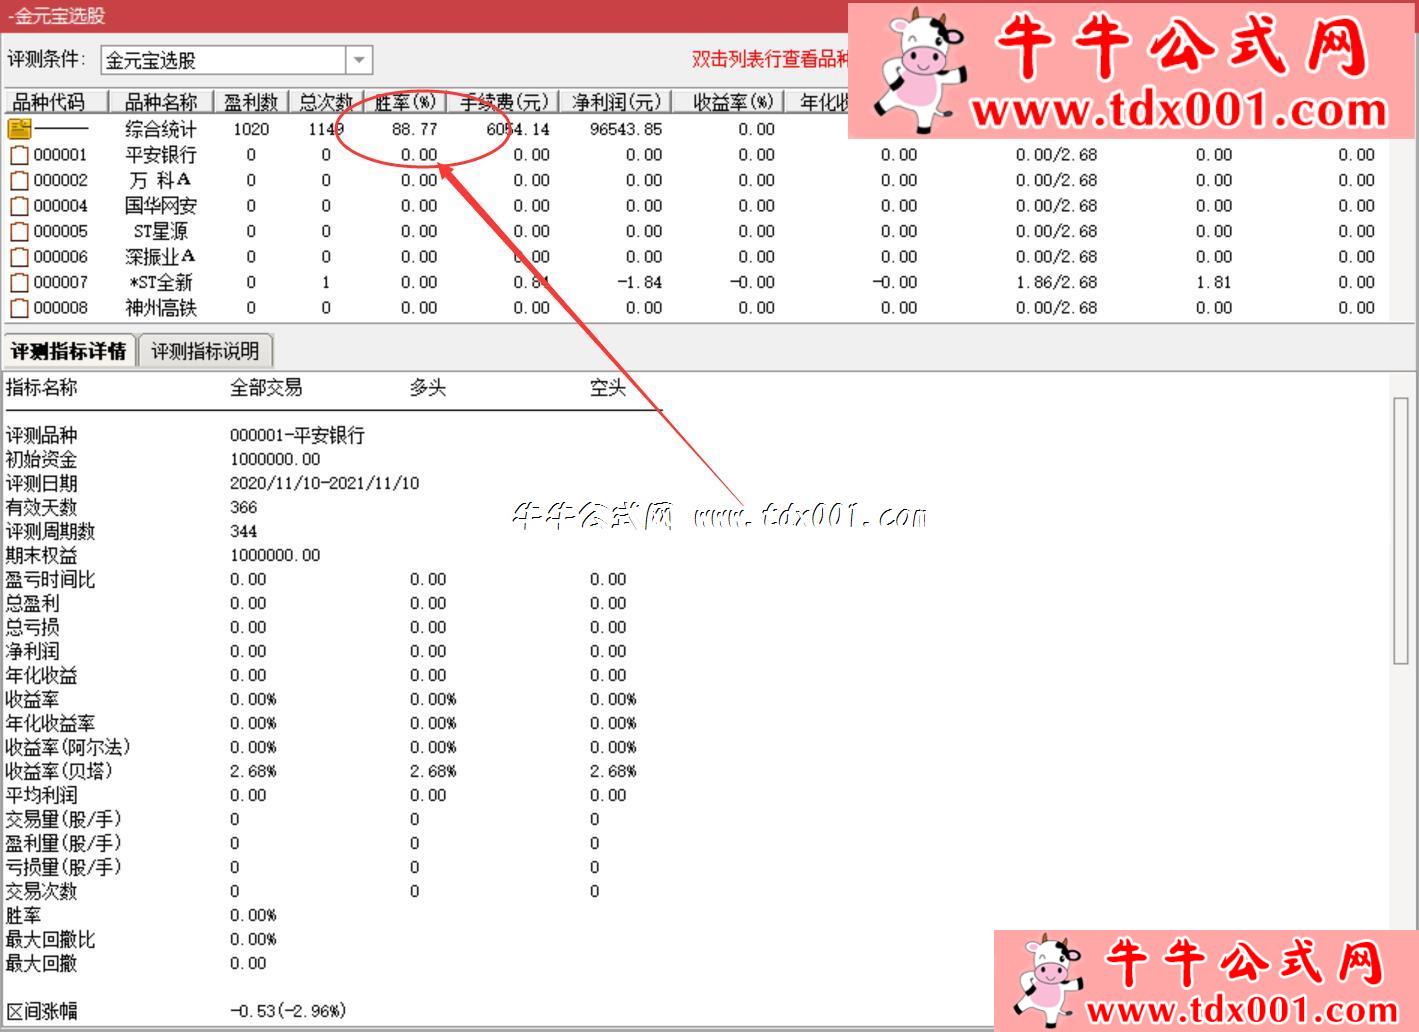1419x1032 pixels.
Task: Click the document icon for 000001
Action: [x=19, y=155]
